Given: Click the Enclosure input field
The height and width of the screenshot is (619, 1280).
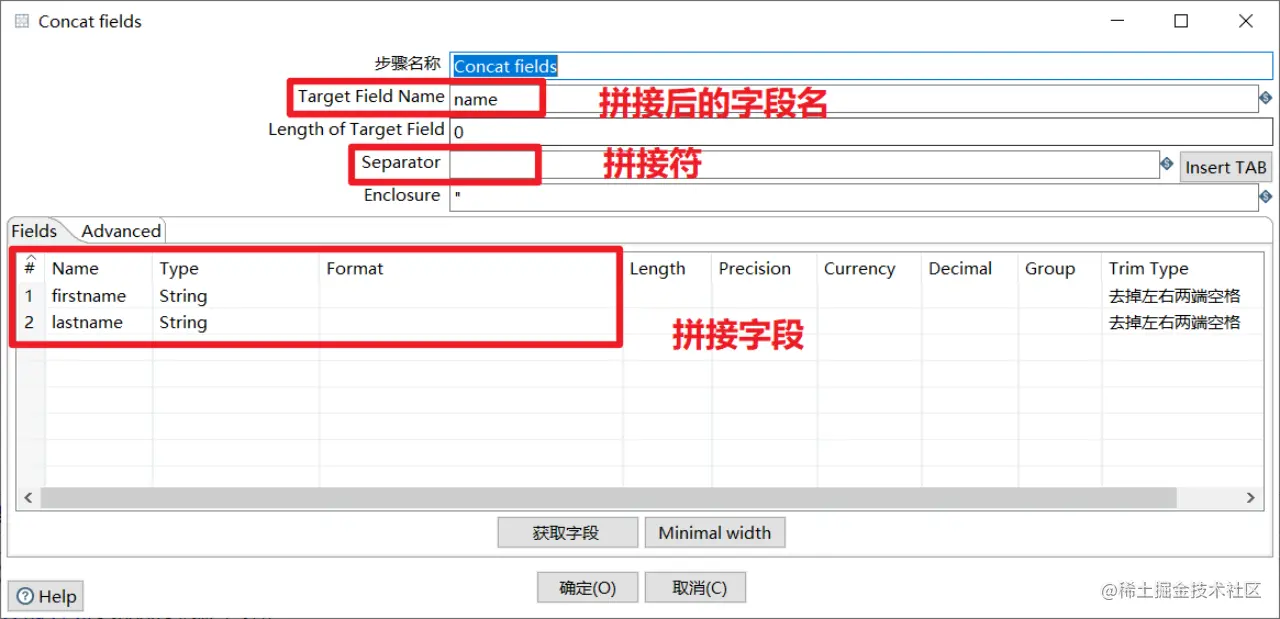Looking at the screenshot, I should point(853,197).
